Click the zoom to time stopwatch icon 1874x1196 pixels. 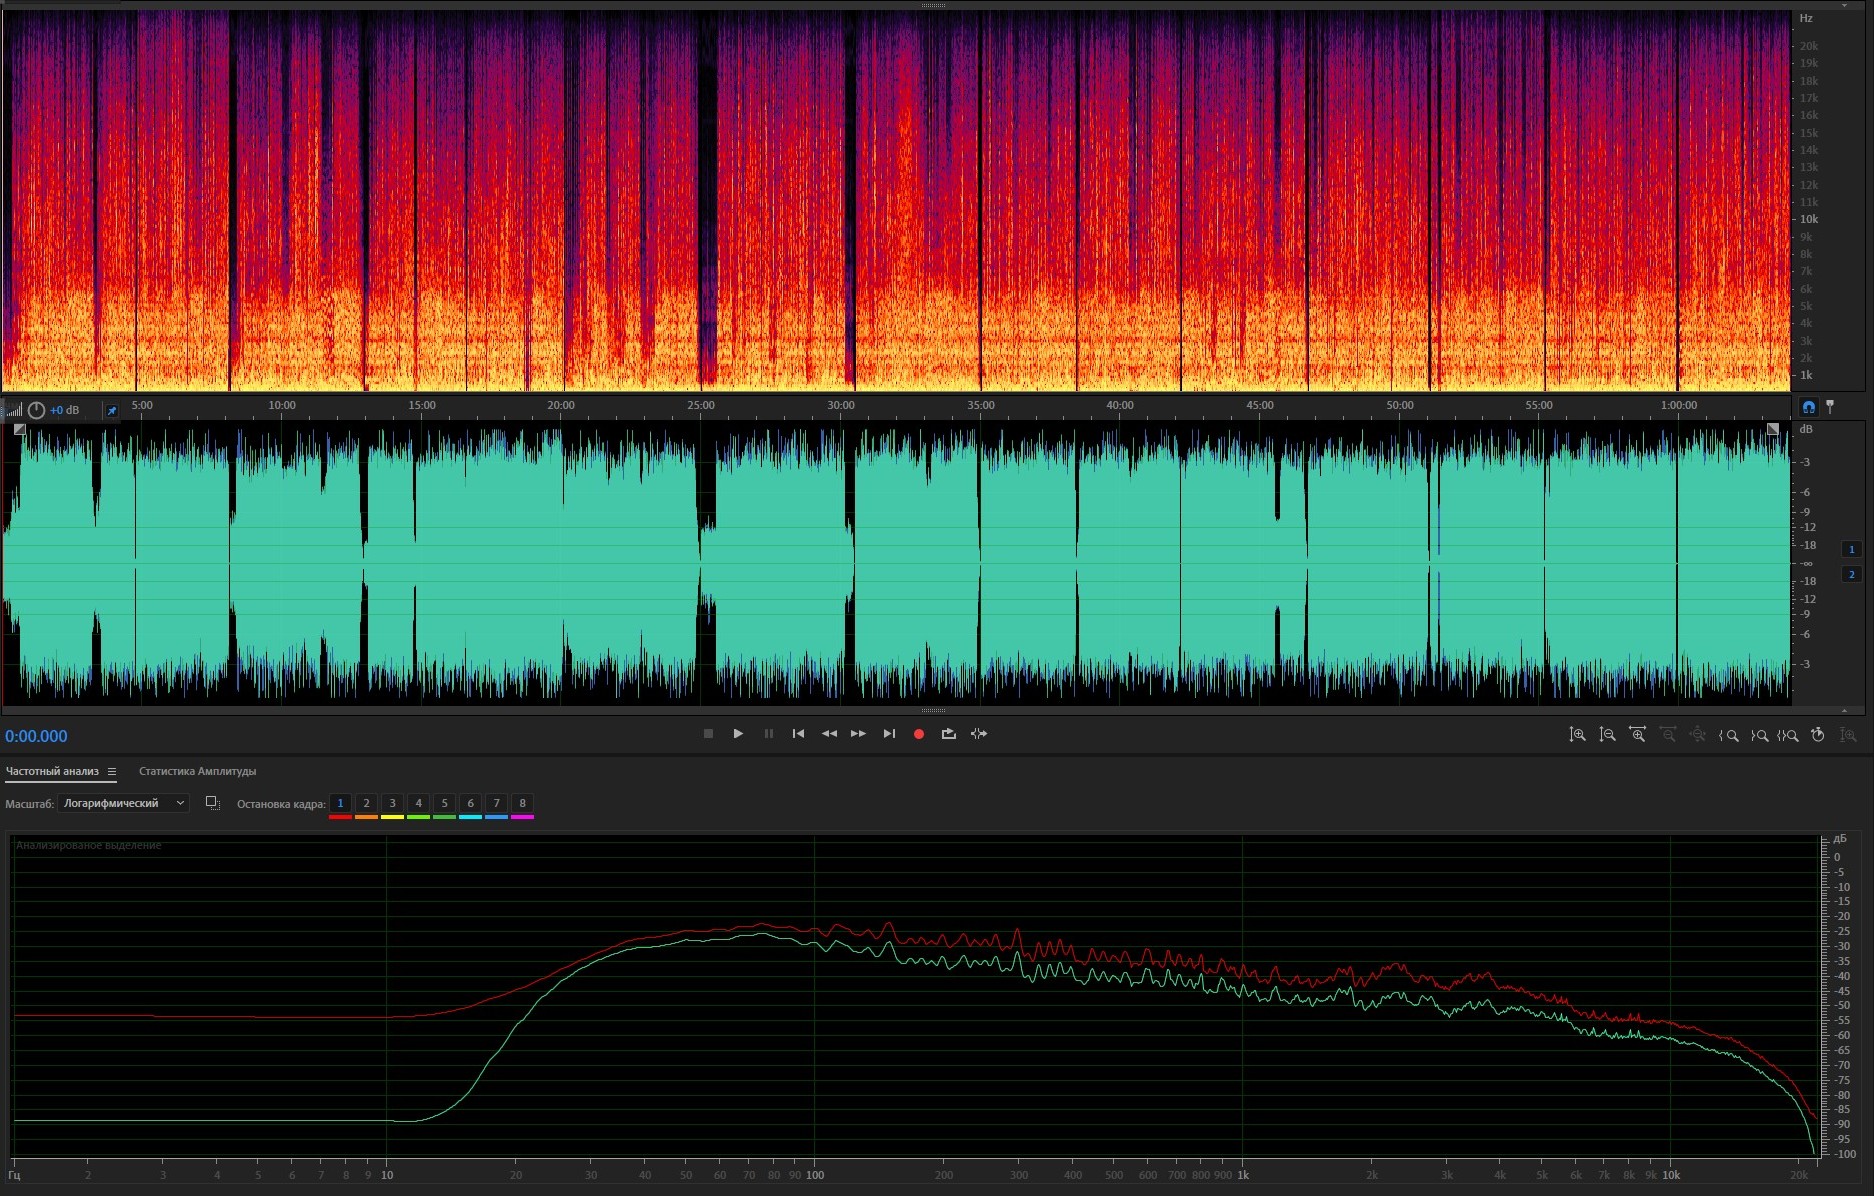coord(1818,735)
